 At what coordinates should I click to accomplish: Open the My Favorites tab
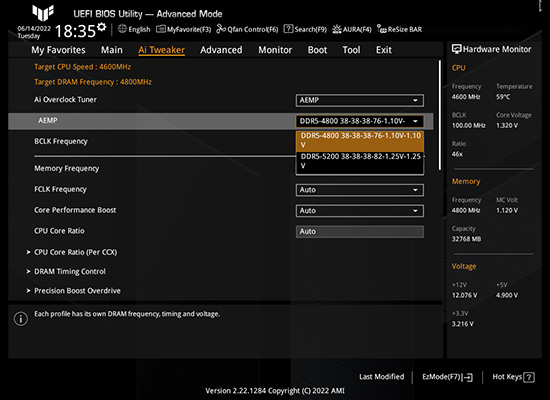pos(58,50)
